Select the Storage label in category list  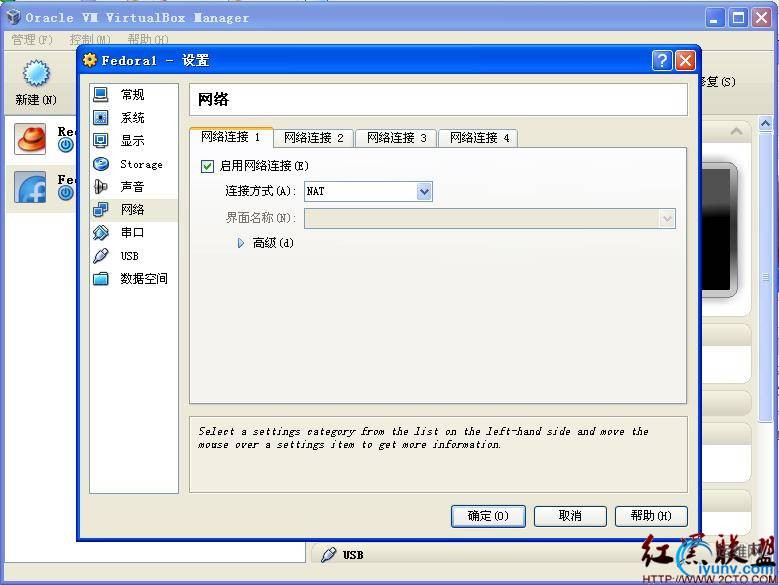pos(141,164)
